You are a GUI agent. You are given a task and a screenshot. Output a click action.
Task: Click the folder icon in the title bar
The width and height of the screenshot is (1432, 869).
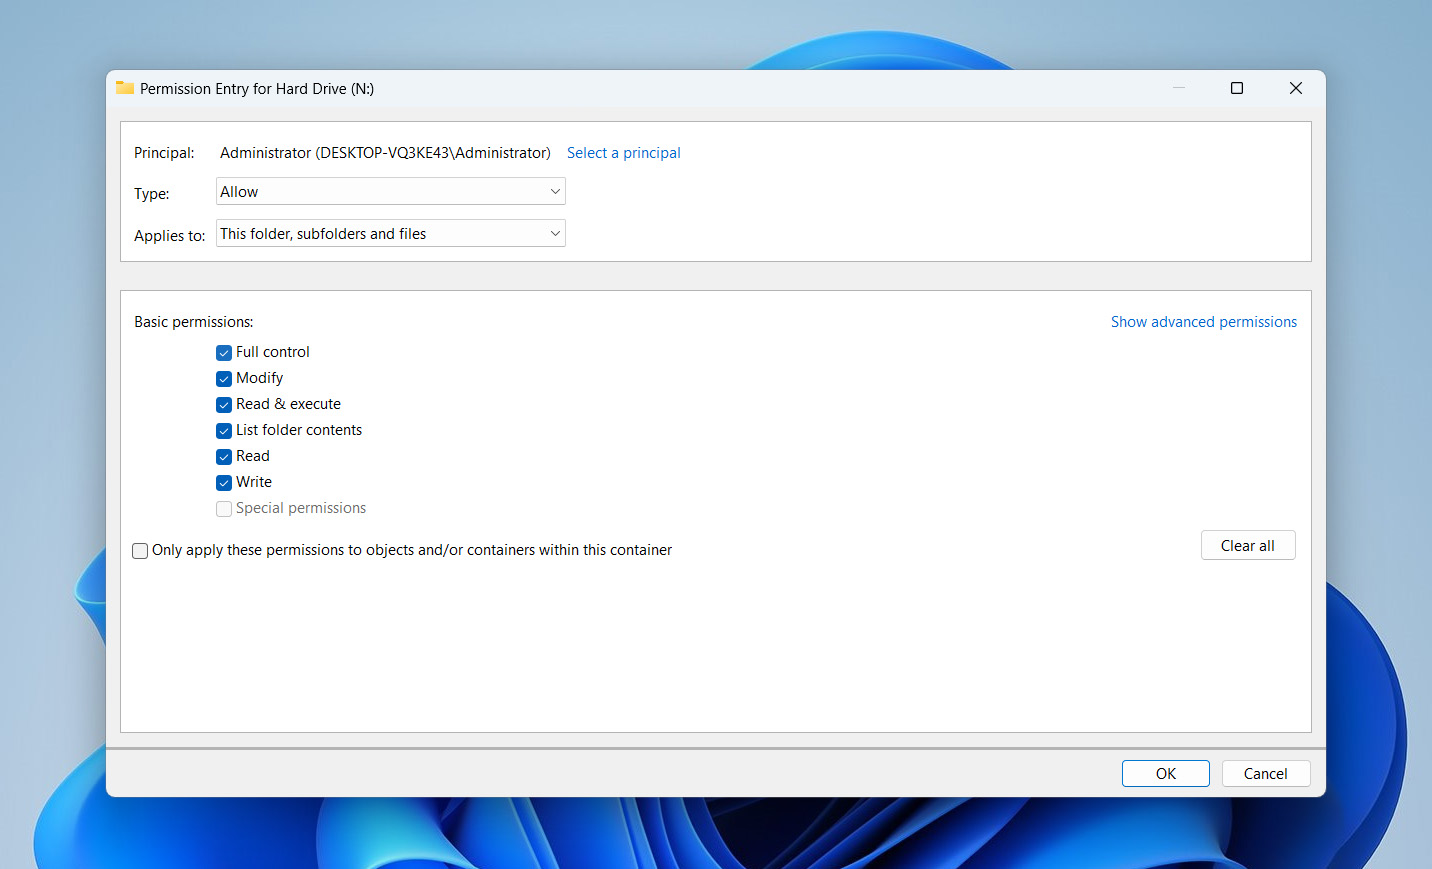pyautogui.click(x=125, y=88)
